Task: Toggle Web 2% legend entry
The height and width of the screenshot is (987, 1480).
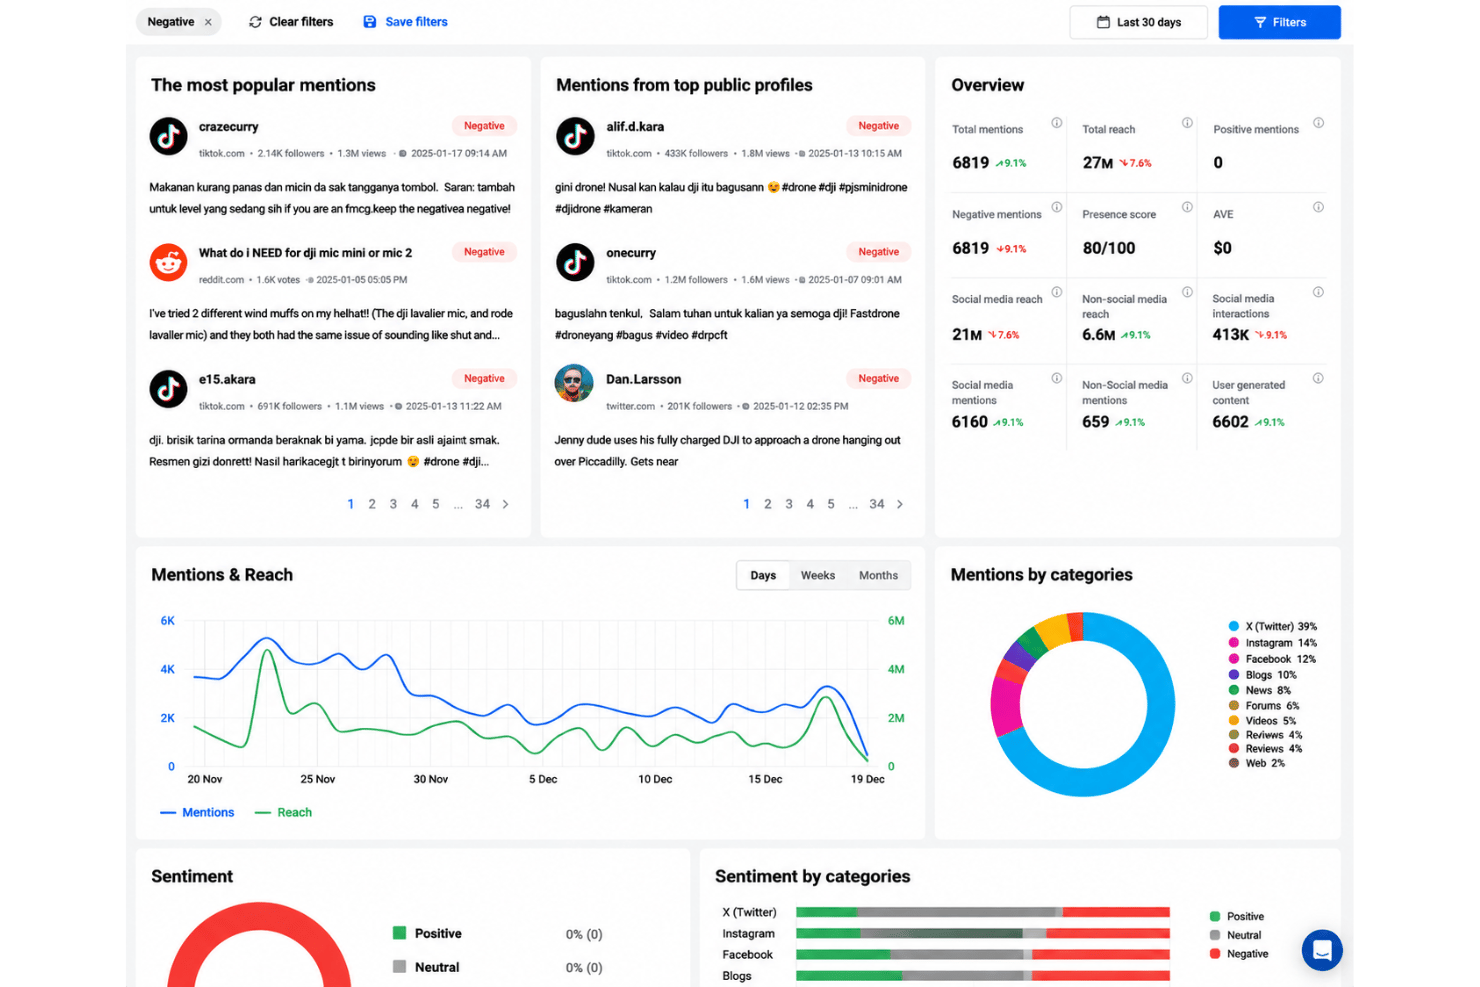Action: point(1257,763)
